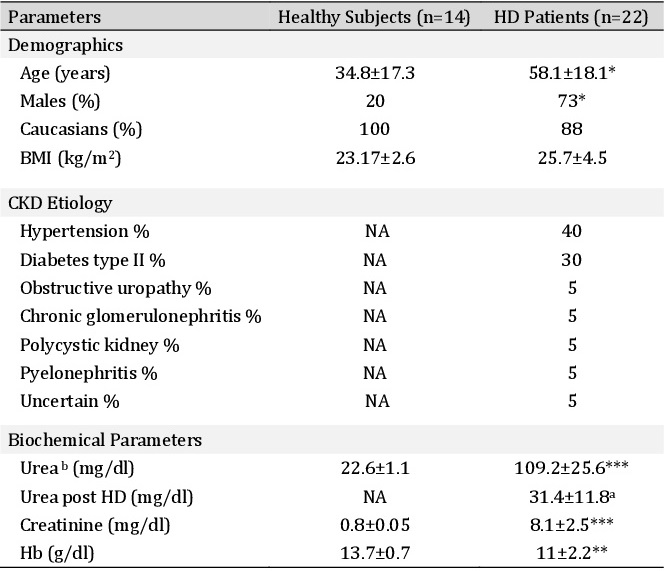Select the Males (%) row label
This screenshot has width=664, height=571.
[x=60, y=101]
